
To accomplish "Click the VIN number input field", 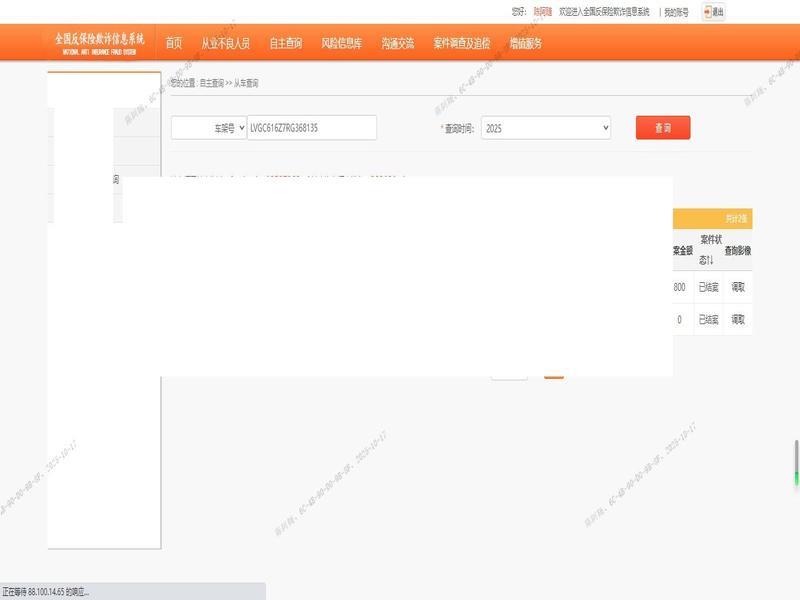I will (x=311, y=128).
